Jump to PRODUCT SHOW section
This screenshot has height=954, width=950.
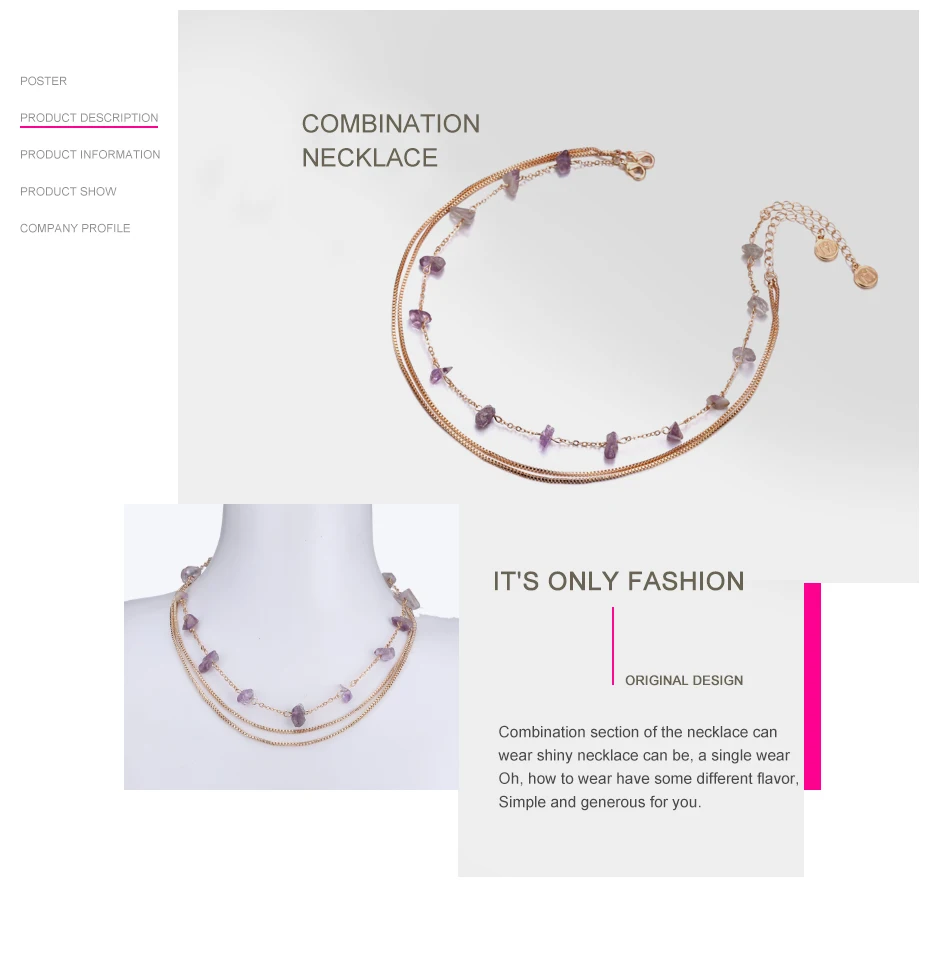[68, 191]
